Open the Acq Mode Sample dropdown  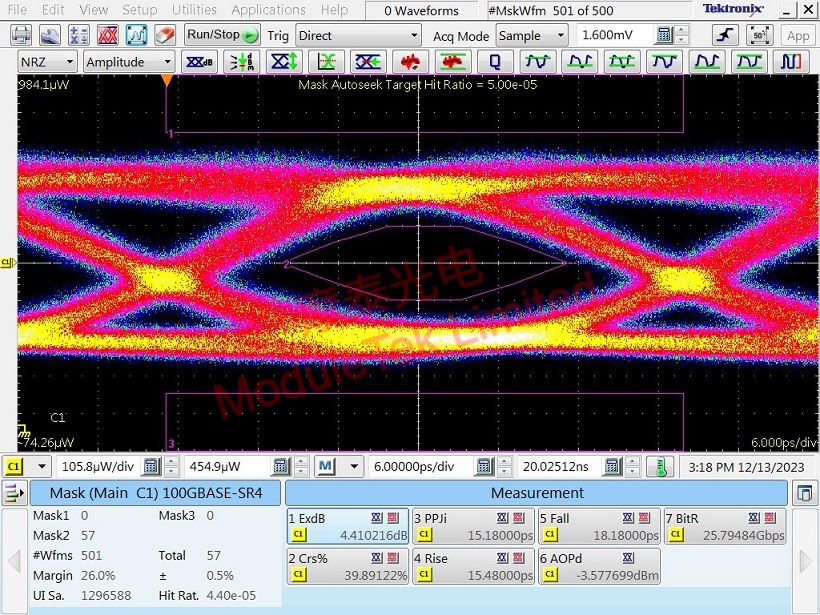pyautogui.click(x=530, y=33)
